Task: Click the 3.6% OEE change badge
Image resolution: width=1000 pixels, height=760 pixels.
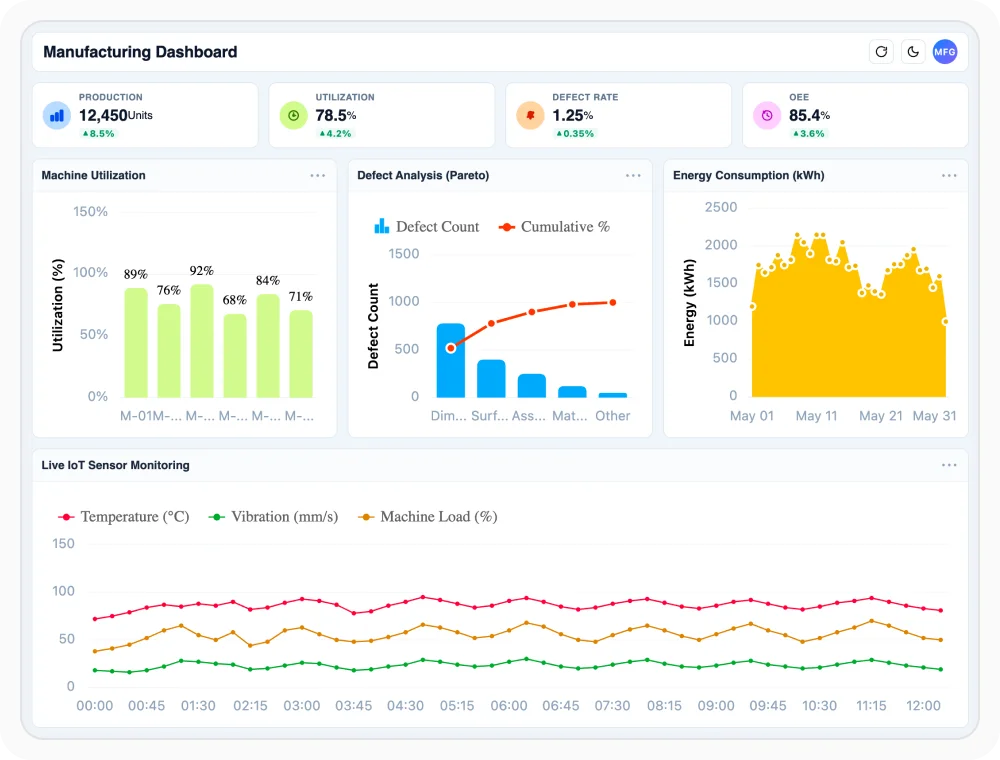Action: click(x=808, y=133)
